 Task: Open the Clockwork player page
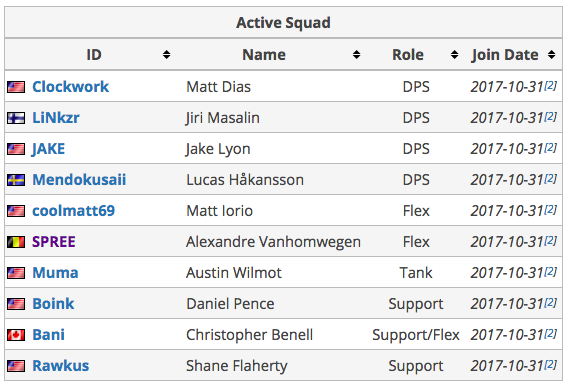point(70,87)
